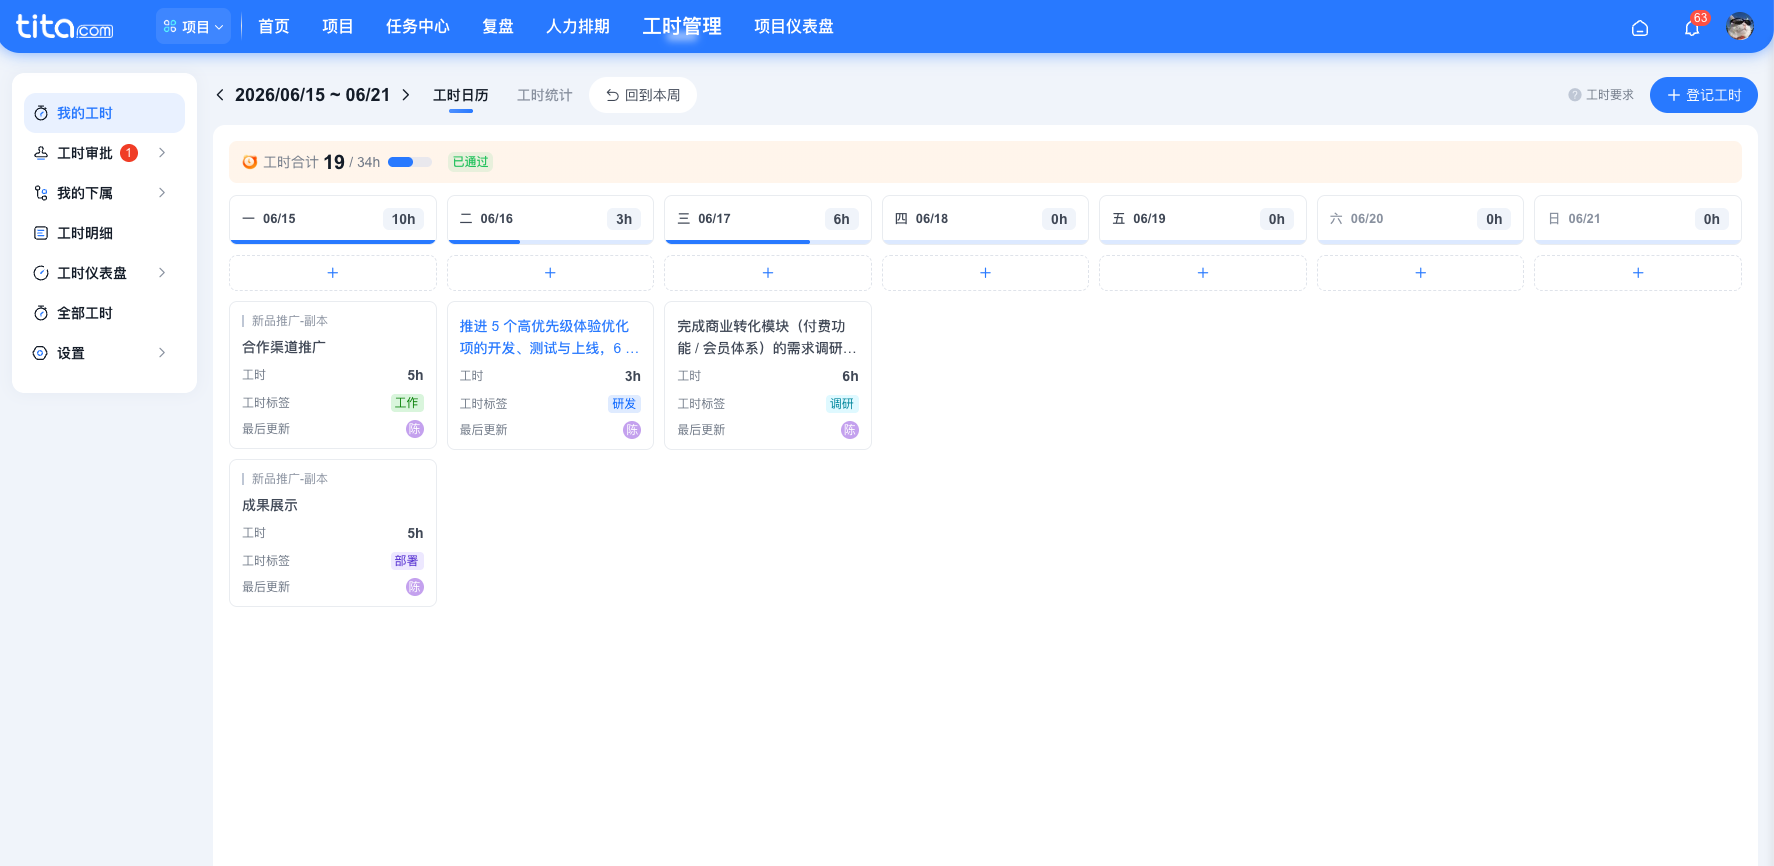Click the 部署 tag label
Image resolution: width=1774 pixels, height=866 pixels.
click(x=407, y=561)
